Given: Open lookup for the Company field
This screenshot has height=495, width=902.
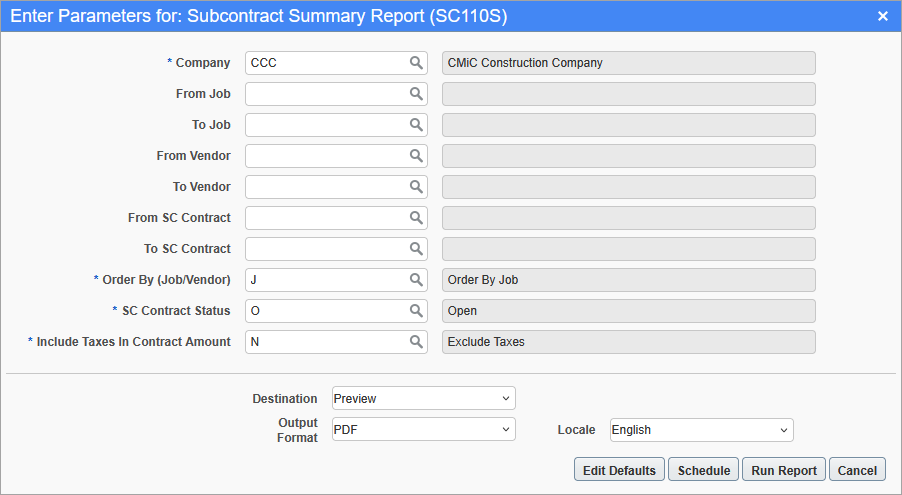Looking at the screenshot, I should click(416, 63).
